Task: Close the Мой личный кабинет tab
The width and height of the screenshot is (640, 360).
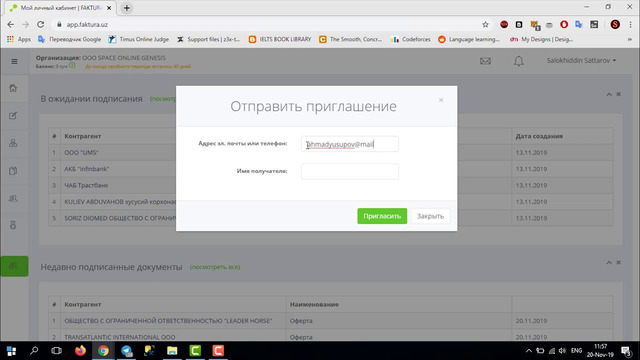Action: click(109, 8)
